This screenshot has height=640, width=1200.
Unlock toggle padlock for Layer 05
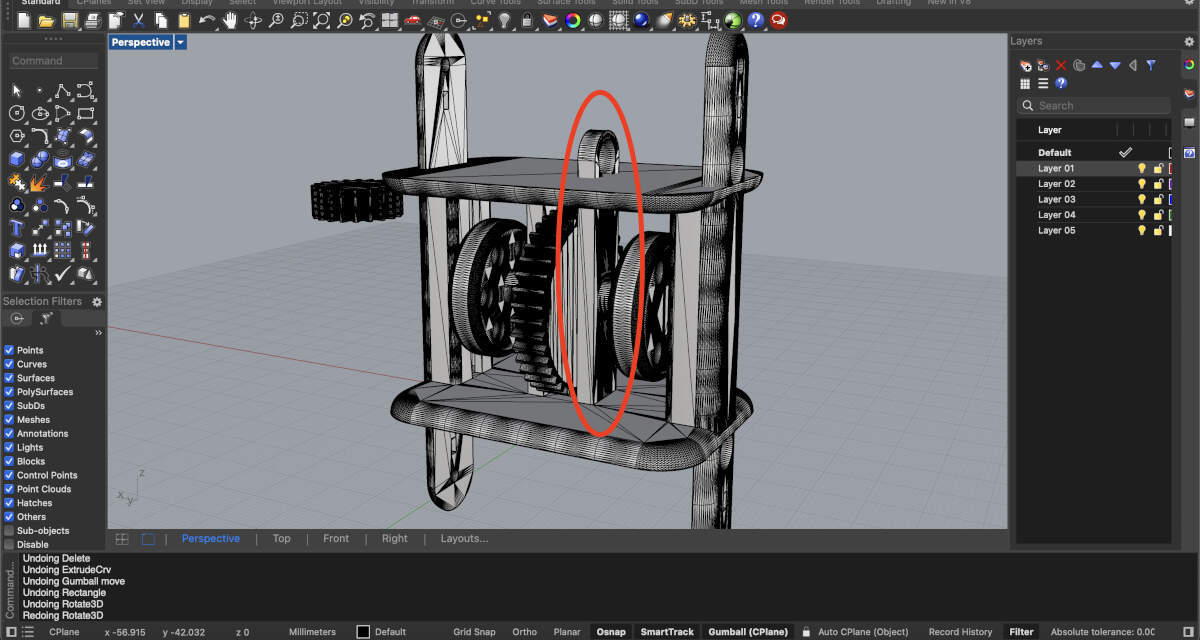coord(1158,230)
